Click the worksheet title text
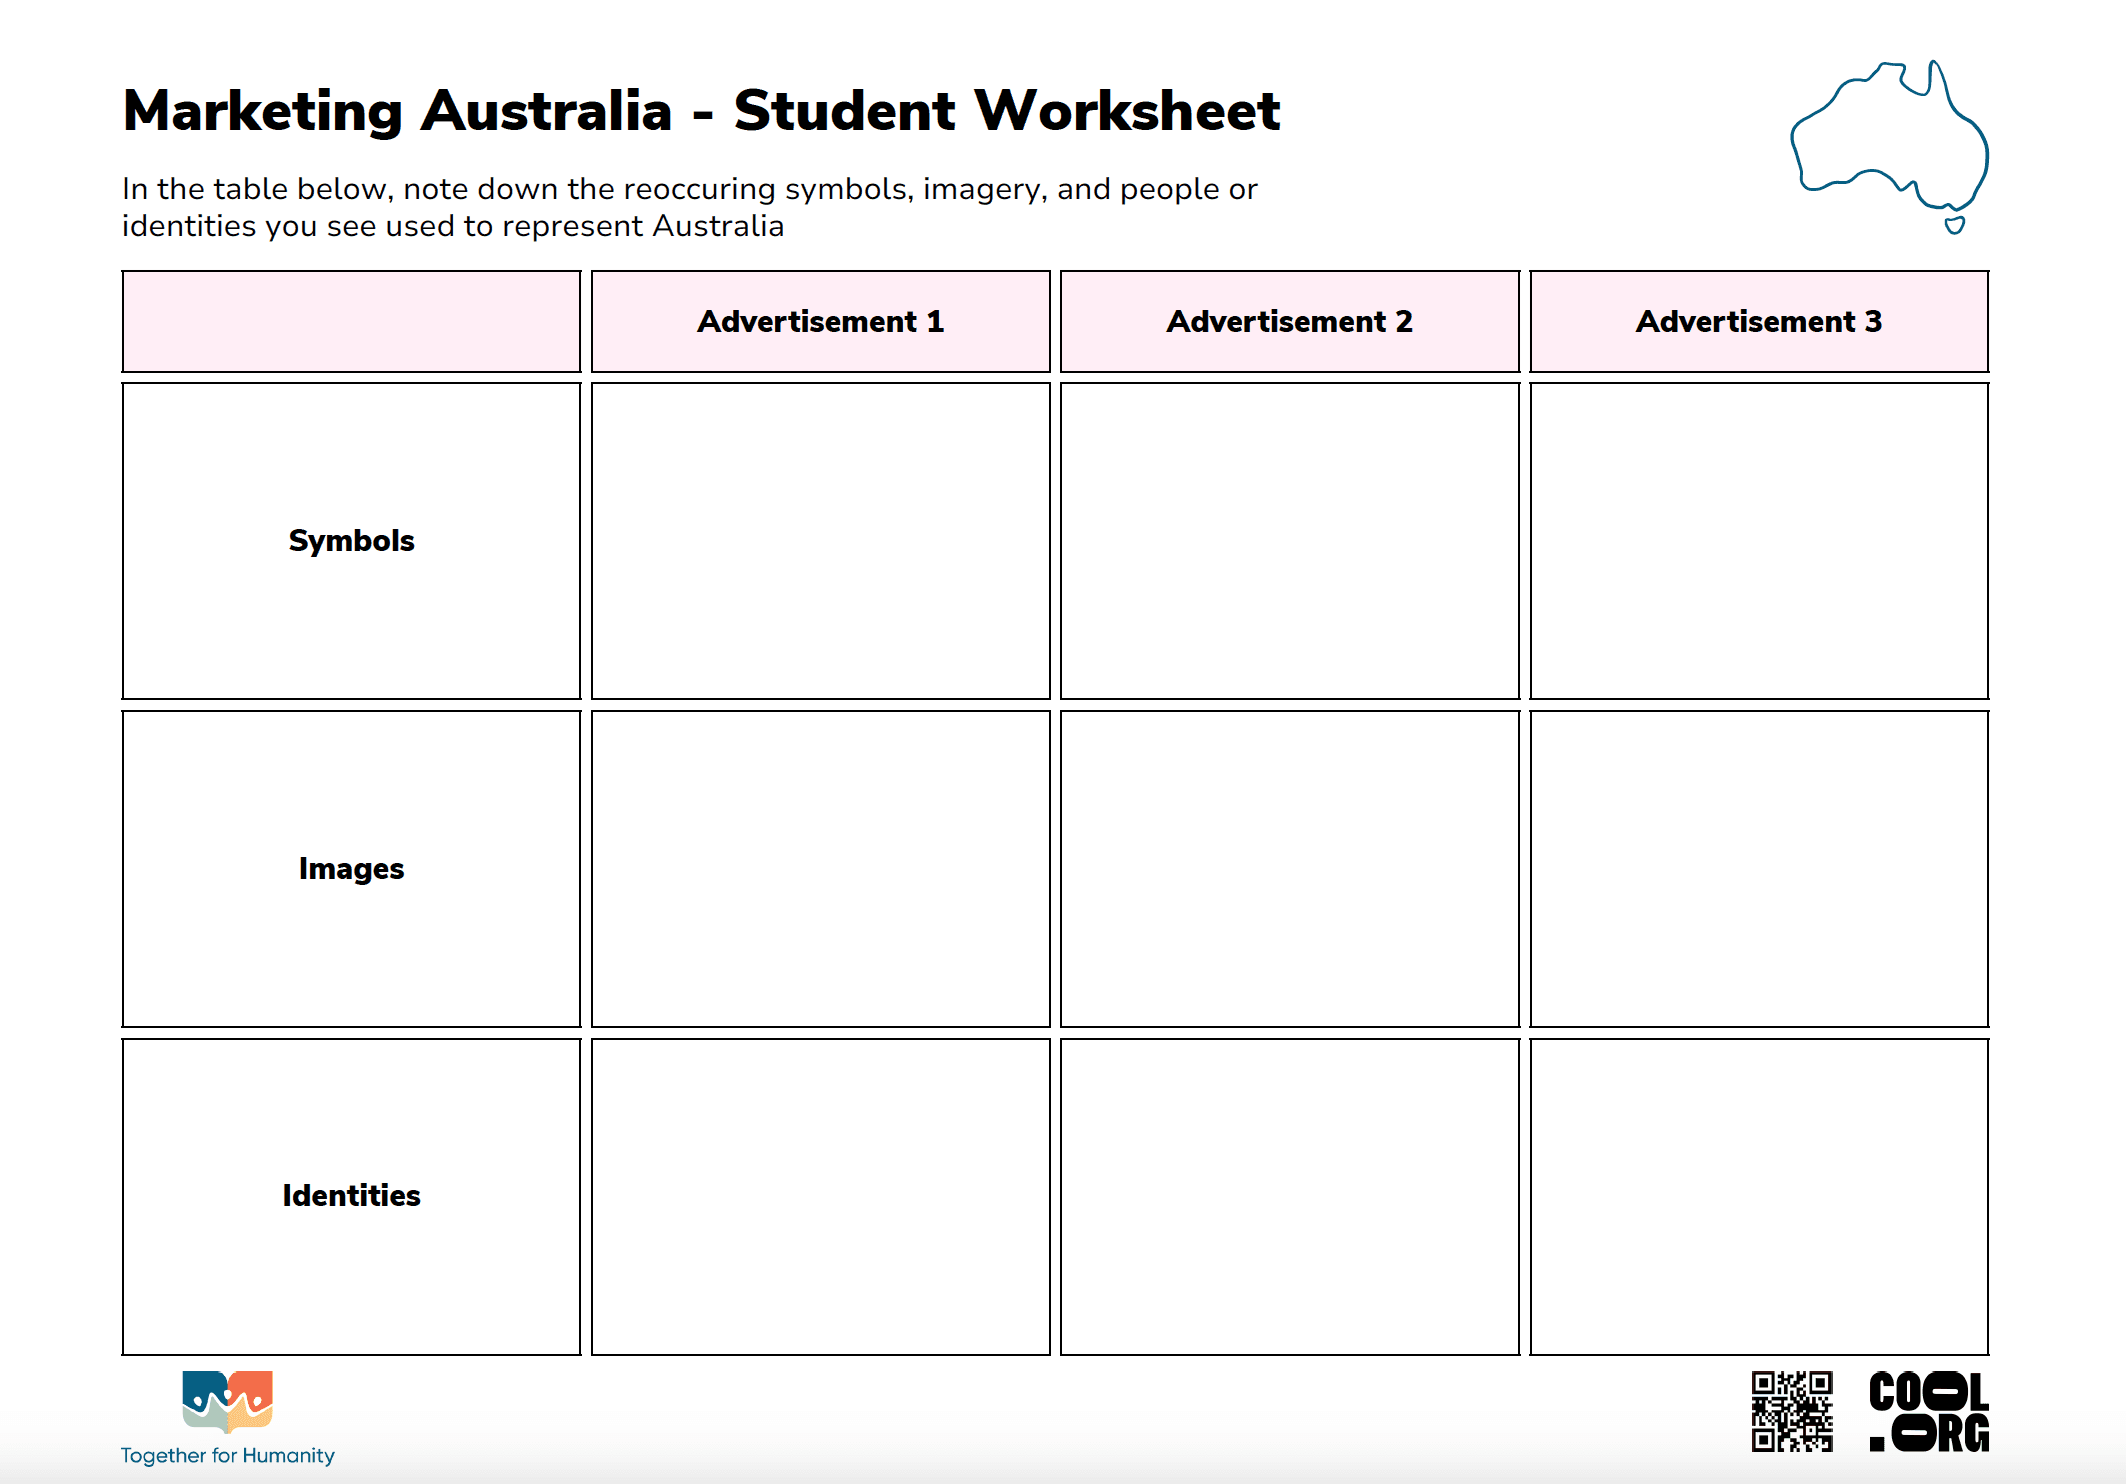Viewport: 2126px width, 1484px height. tap(700, 110)
